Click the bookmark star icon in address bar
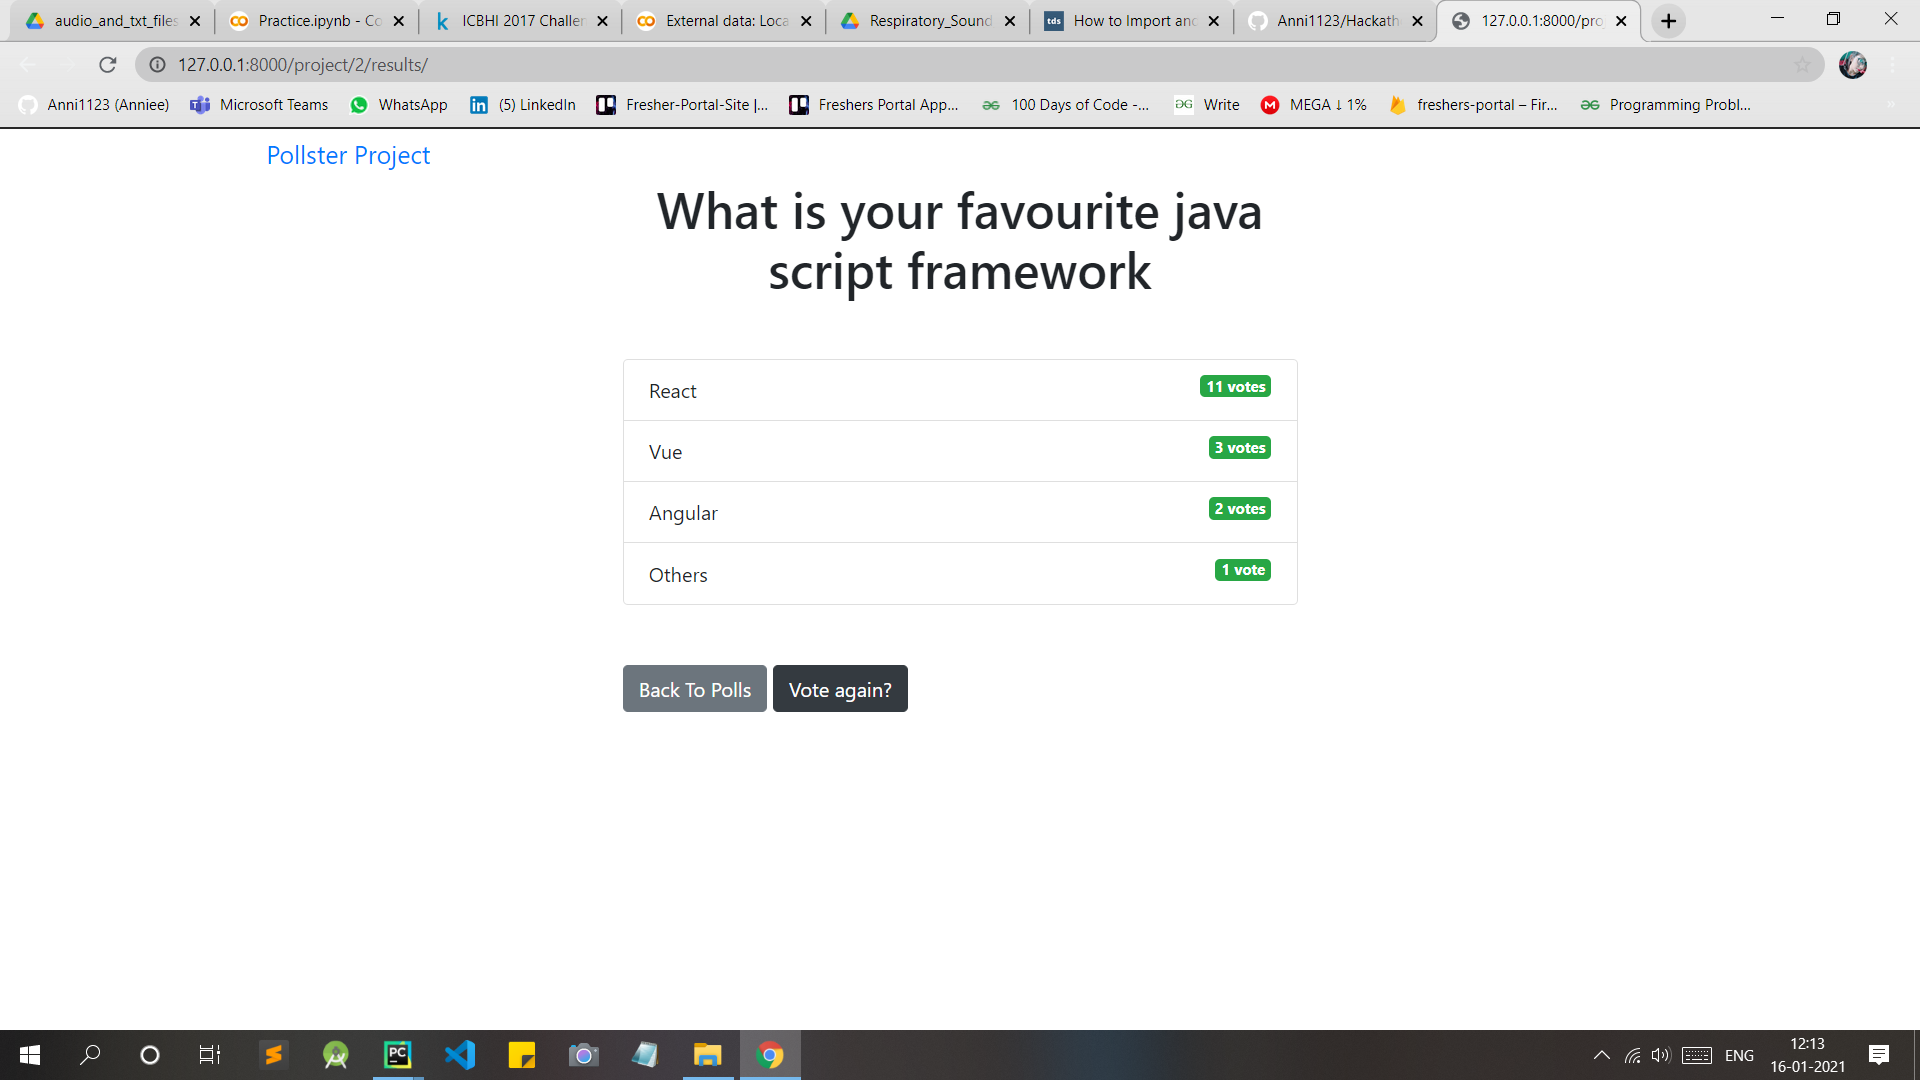 point(1802,65)
